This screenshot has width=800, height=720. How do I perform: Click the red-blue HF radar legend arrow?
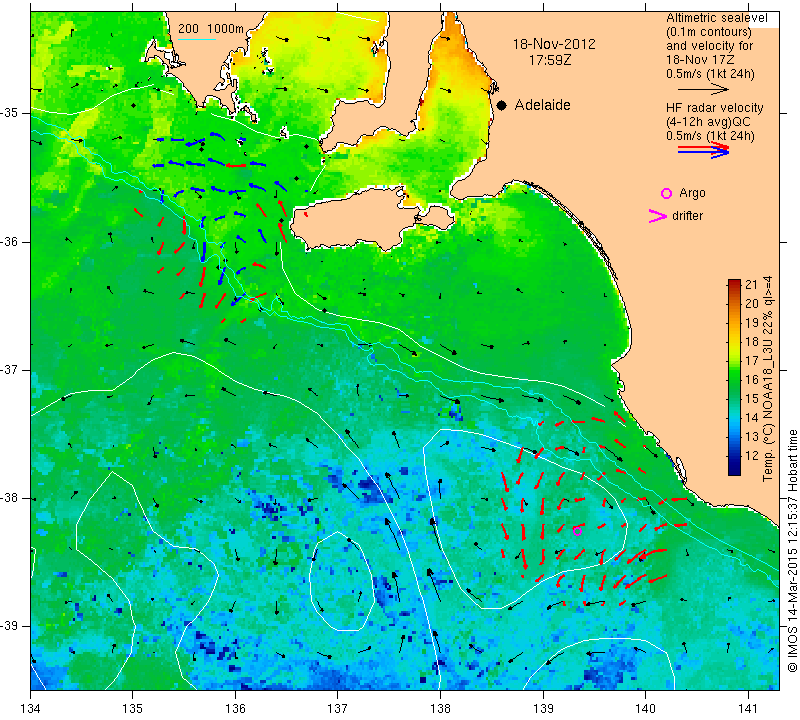coord(704,150)
